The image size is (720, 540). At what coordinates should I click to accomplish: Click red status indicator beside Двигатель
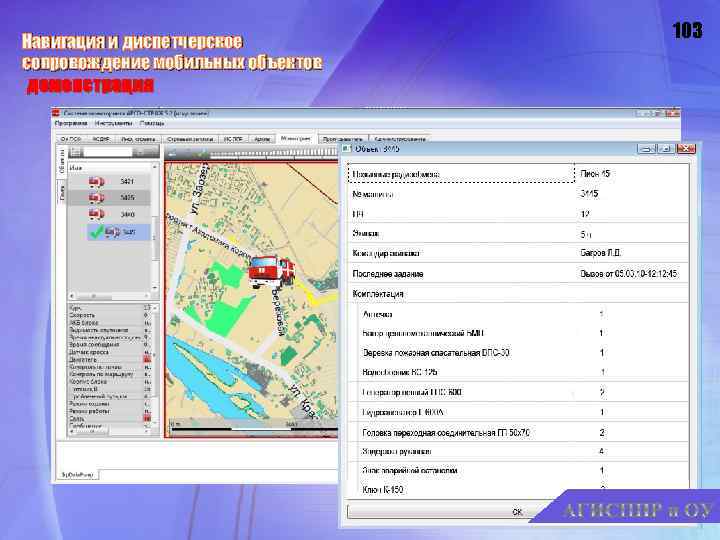tap(147, 360)
